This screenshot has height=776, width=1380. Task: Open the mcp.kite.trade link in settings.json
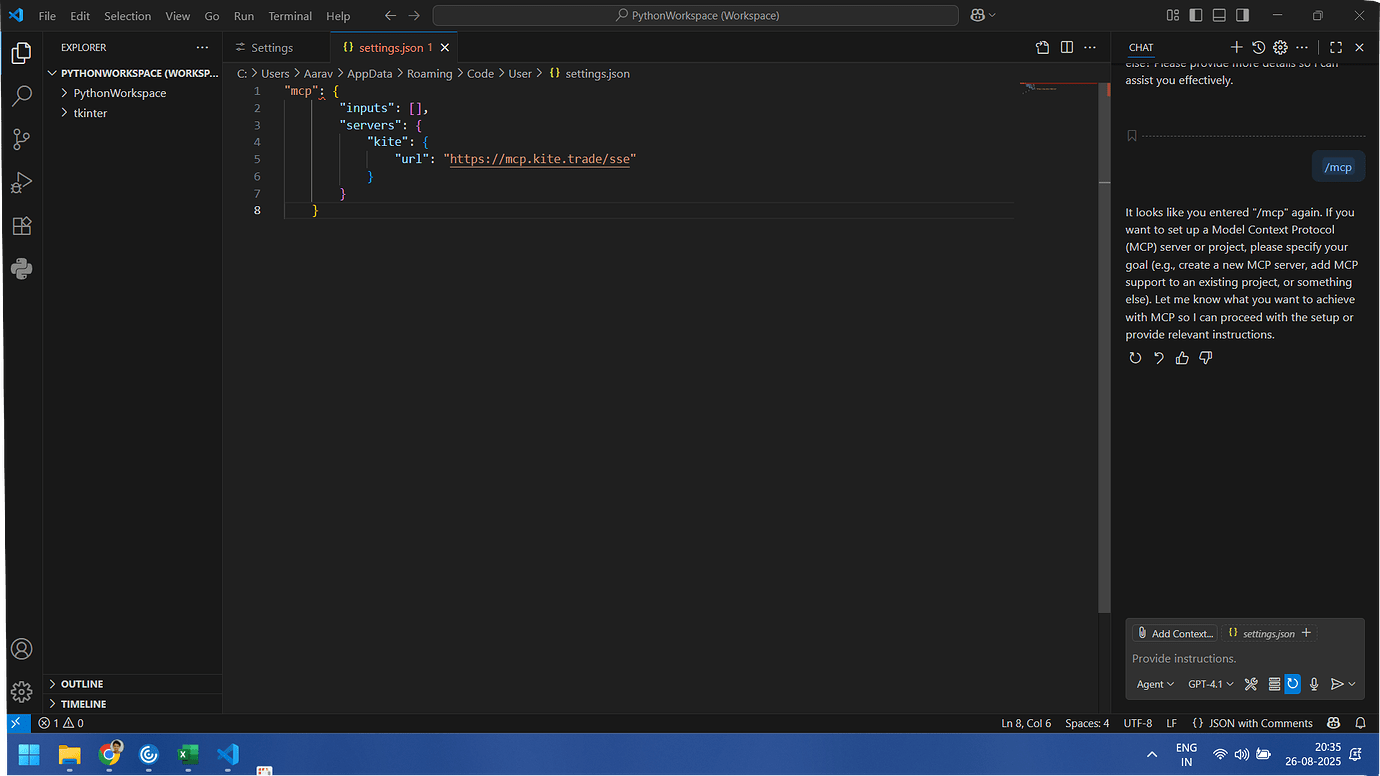540,158
